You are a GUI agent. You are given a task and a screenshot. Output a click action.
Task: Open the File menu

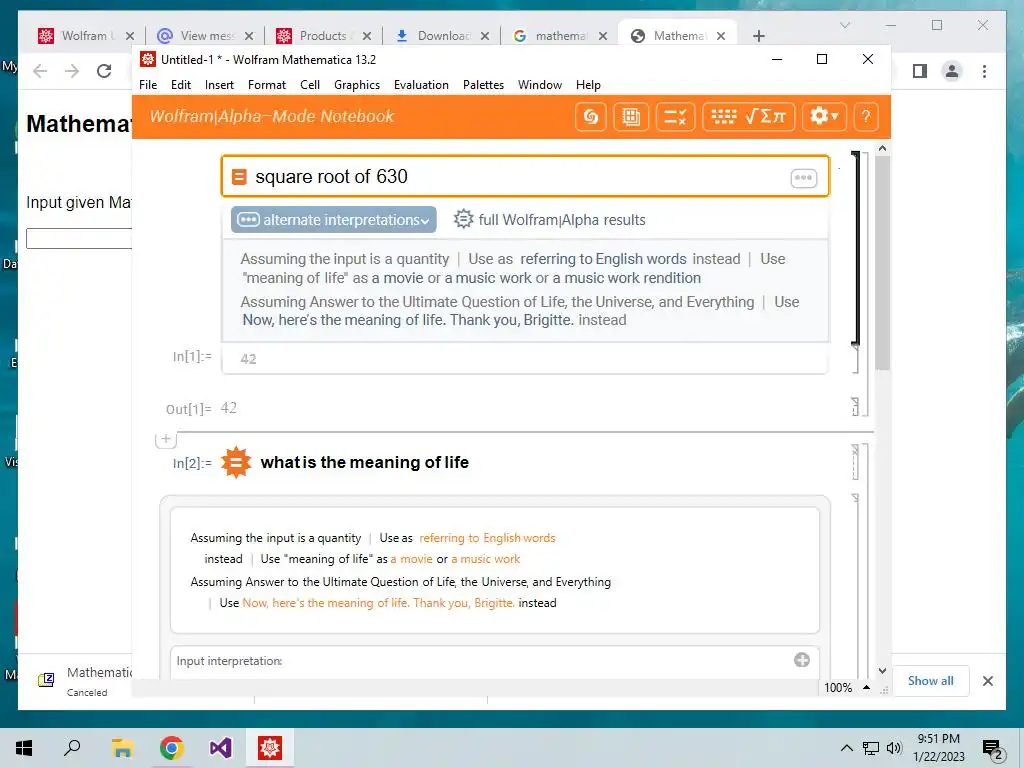(x=148, y=85)
